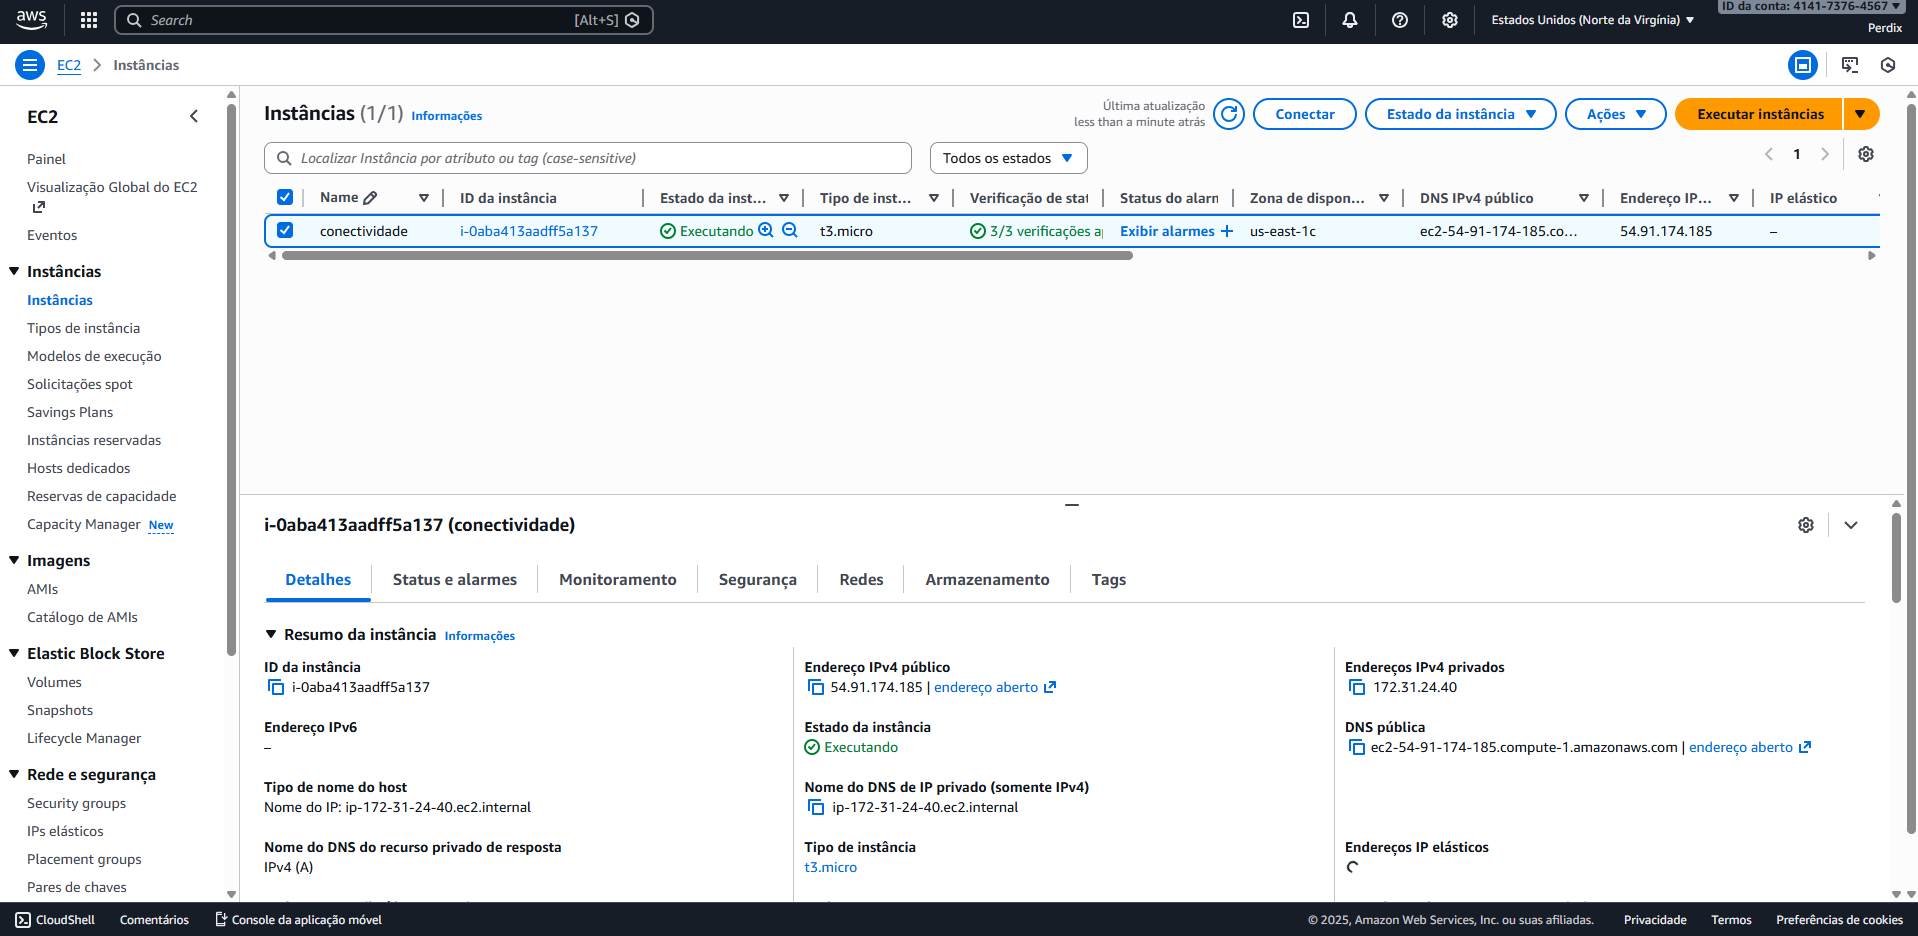Toggle the select-all instances checkbox
This screenshot has height=936, width=1918.
coord(285,197)
